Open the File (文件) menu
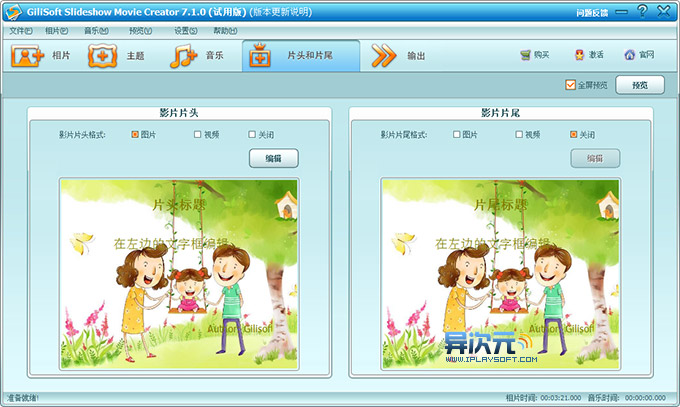This screenshot has width=680, height=407. (21, 31)
